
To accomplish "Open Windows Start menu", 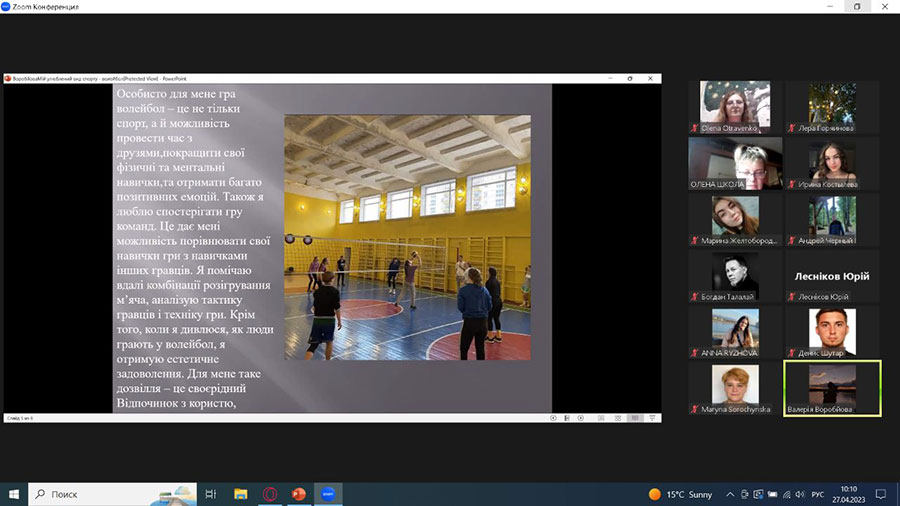I will tap(14, 494).
